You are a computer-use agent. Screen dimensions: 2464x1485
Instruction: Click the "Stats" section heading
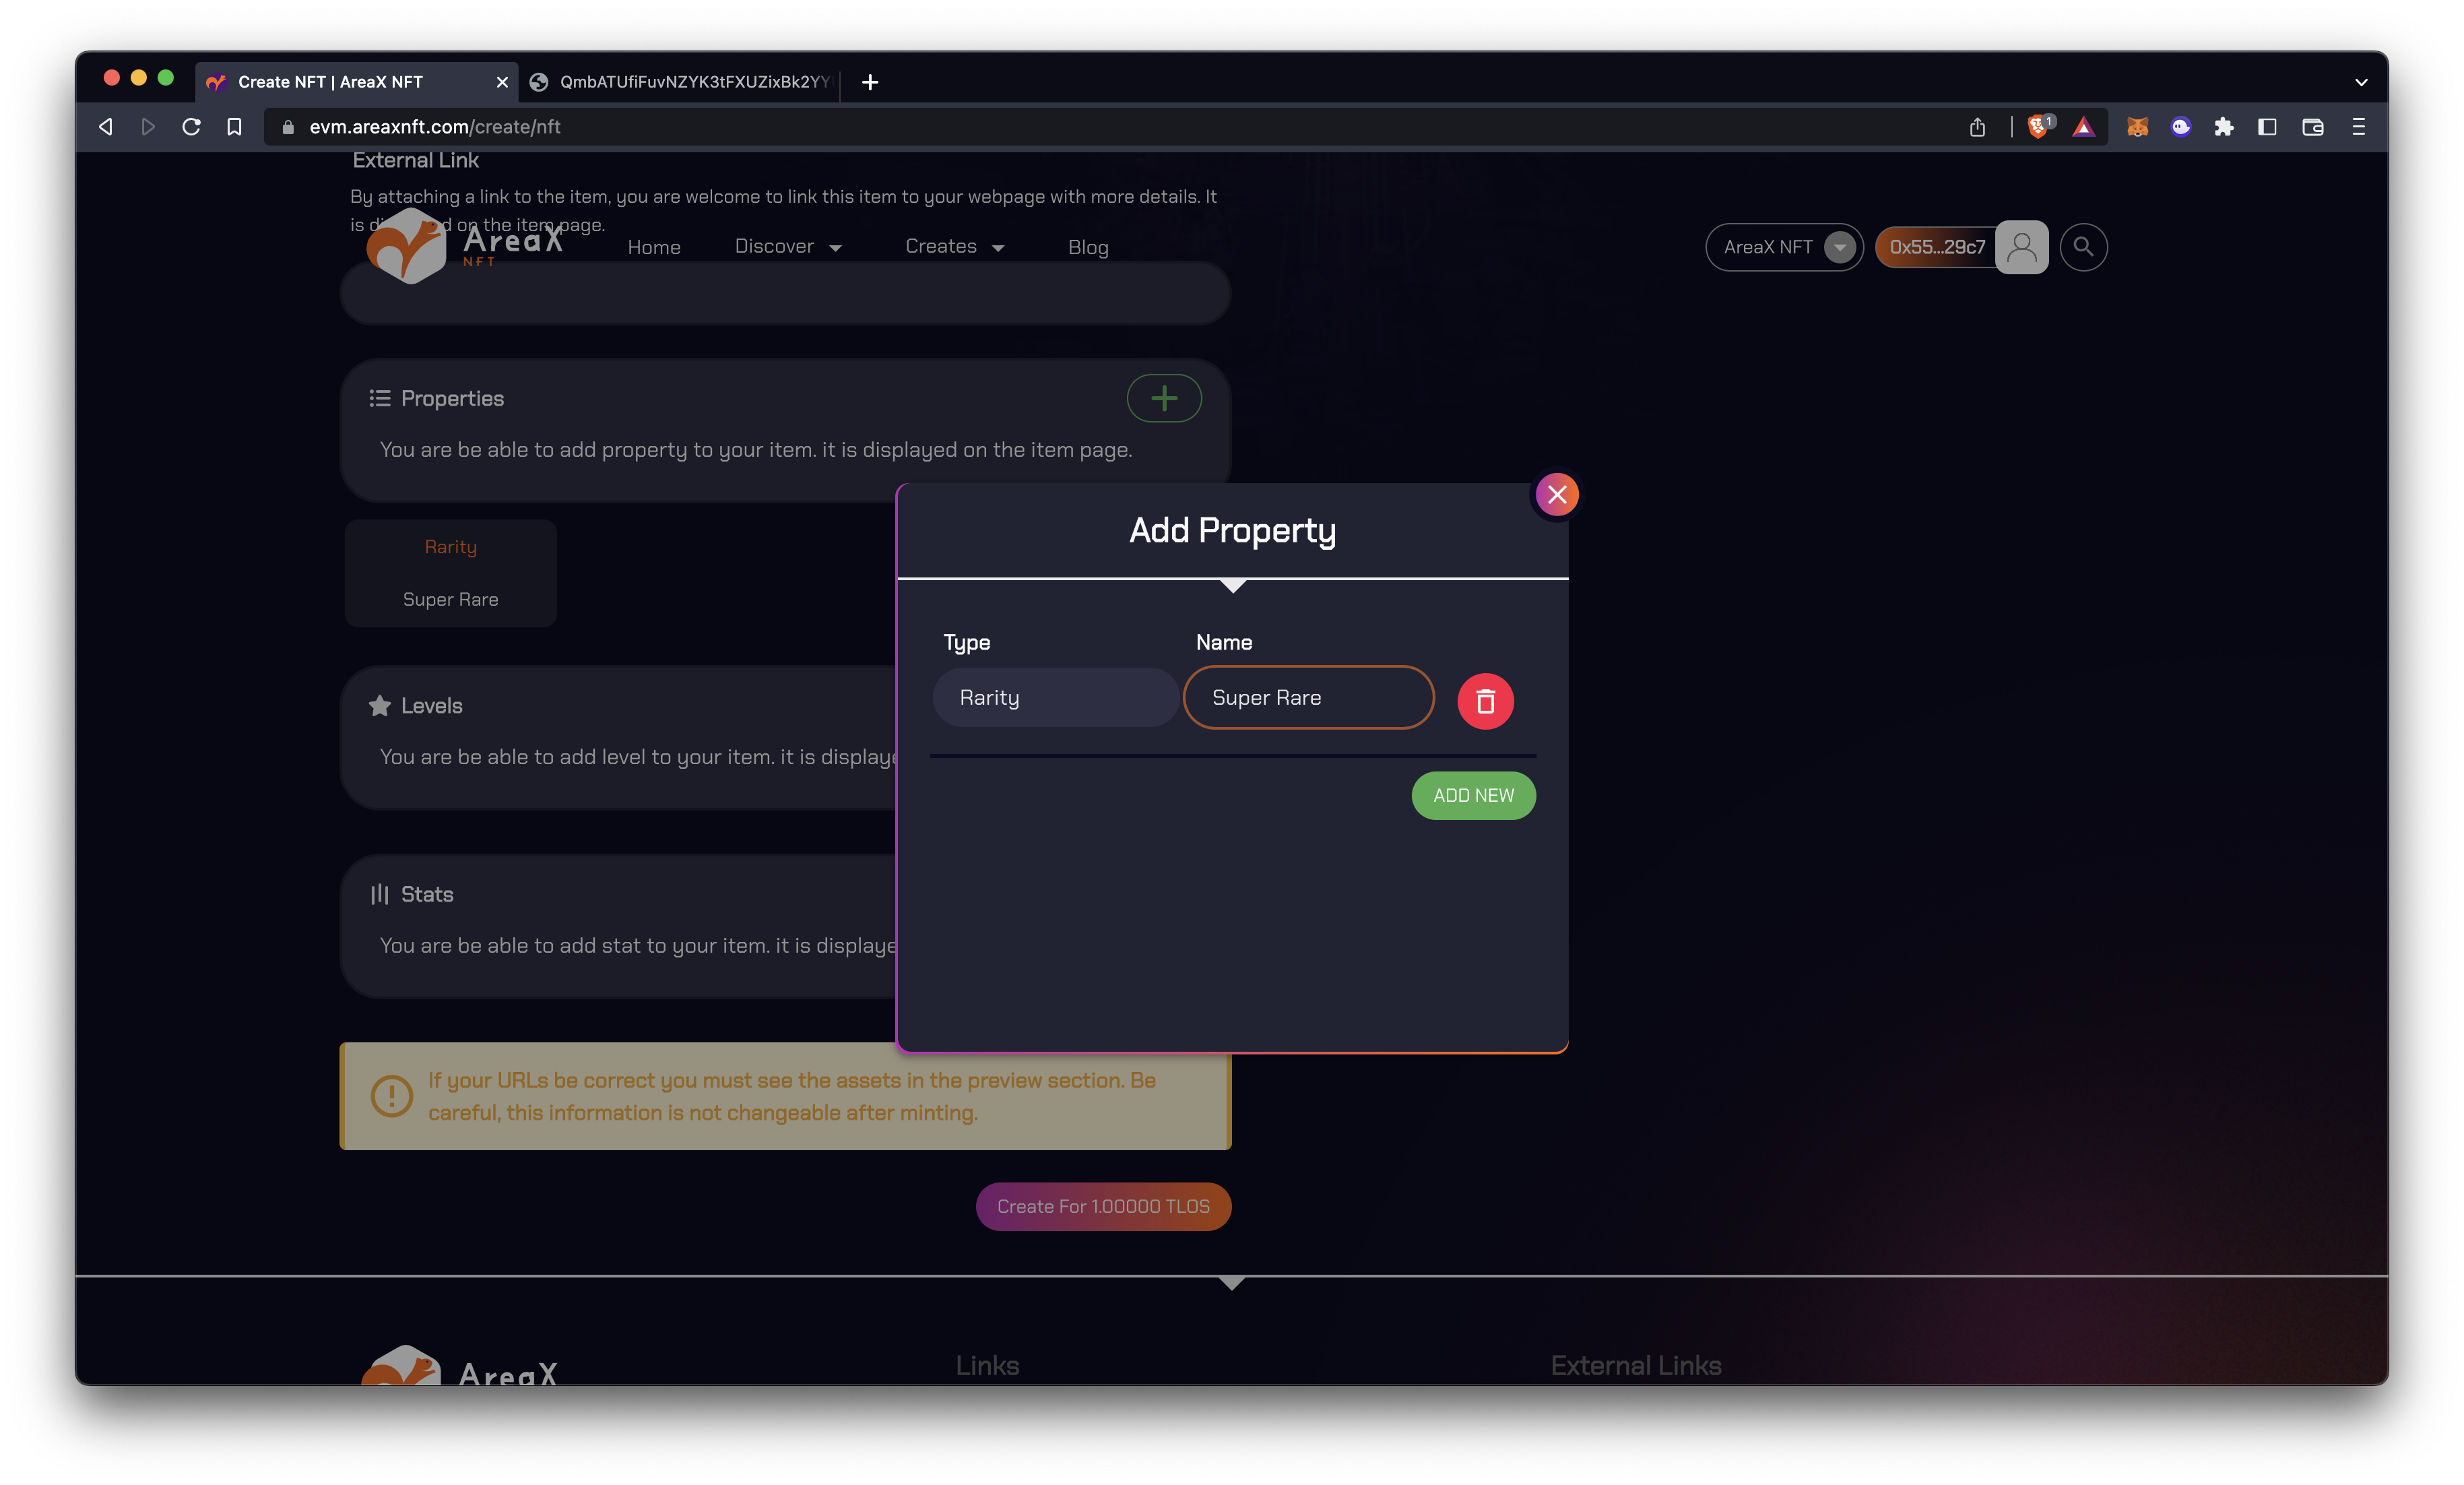[x=427, y=894]
